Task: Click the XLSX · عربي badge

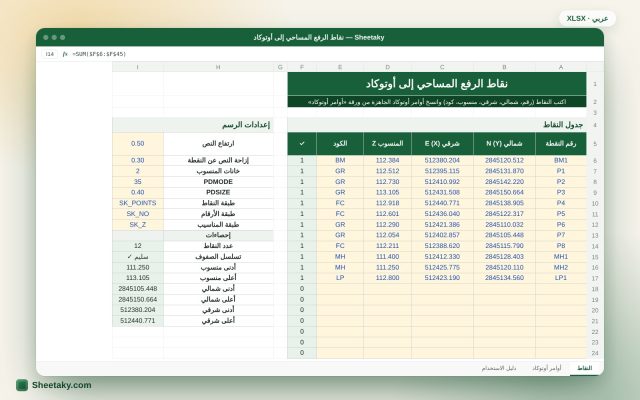Action: click(587, 18)
